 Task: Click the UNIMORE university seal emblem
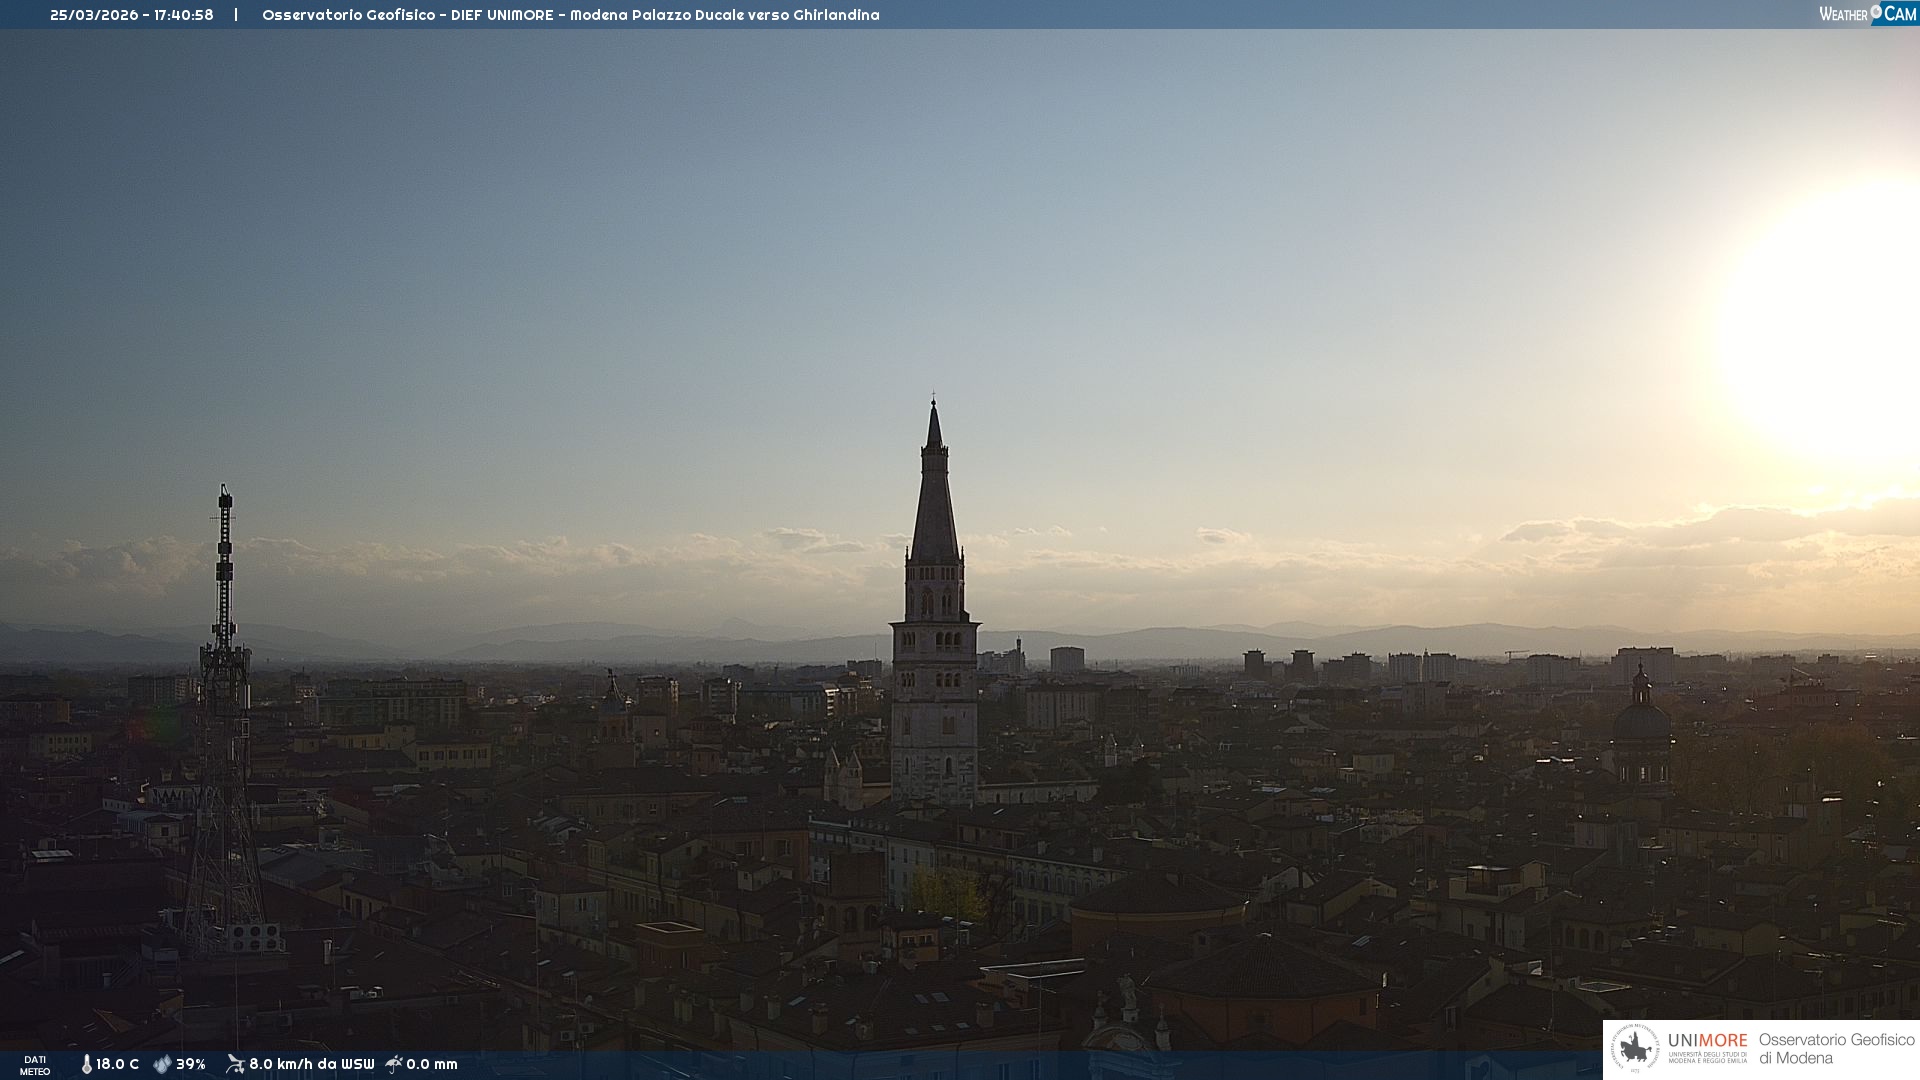[1636, 1049]
